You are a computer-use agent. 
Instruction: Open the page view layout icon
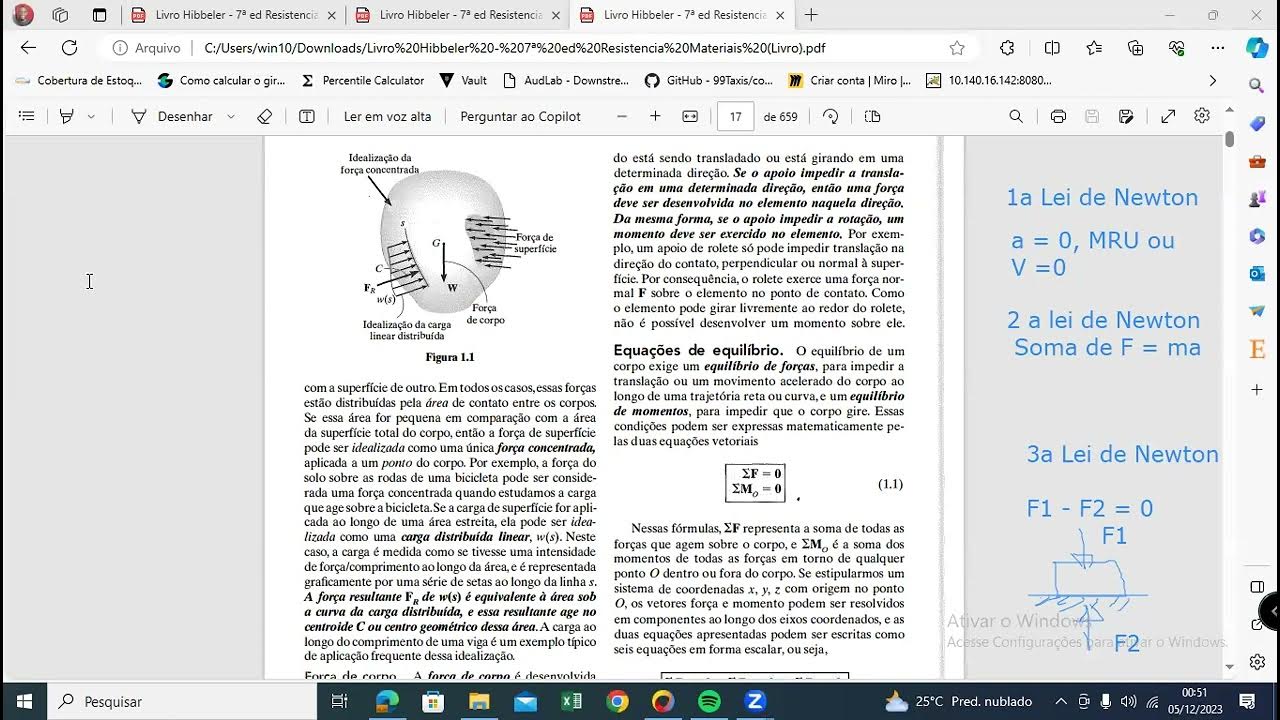click(871, 116)
